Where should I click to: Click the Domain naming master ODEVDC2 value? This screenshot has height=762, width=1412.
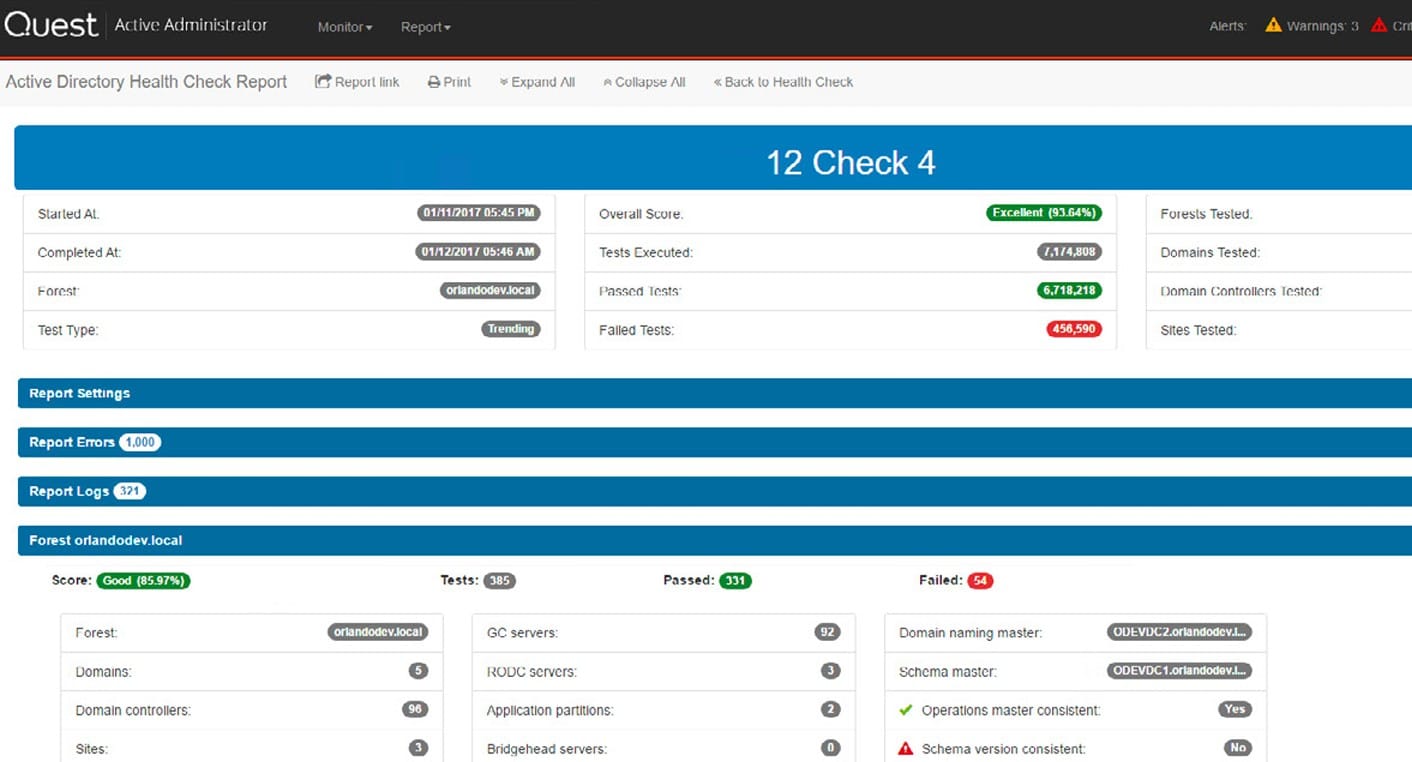1180,632
